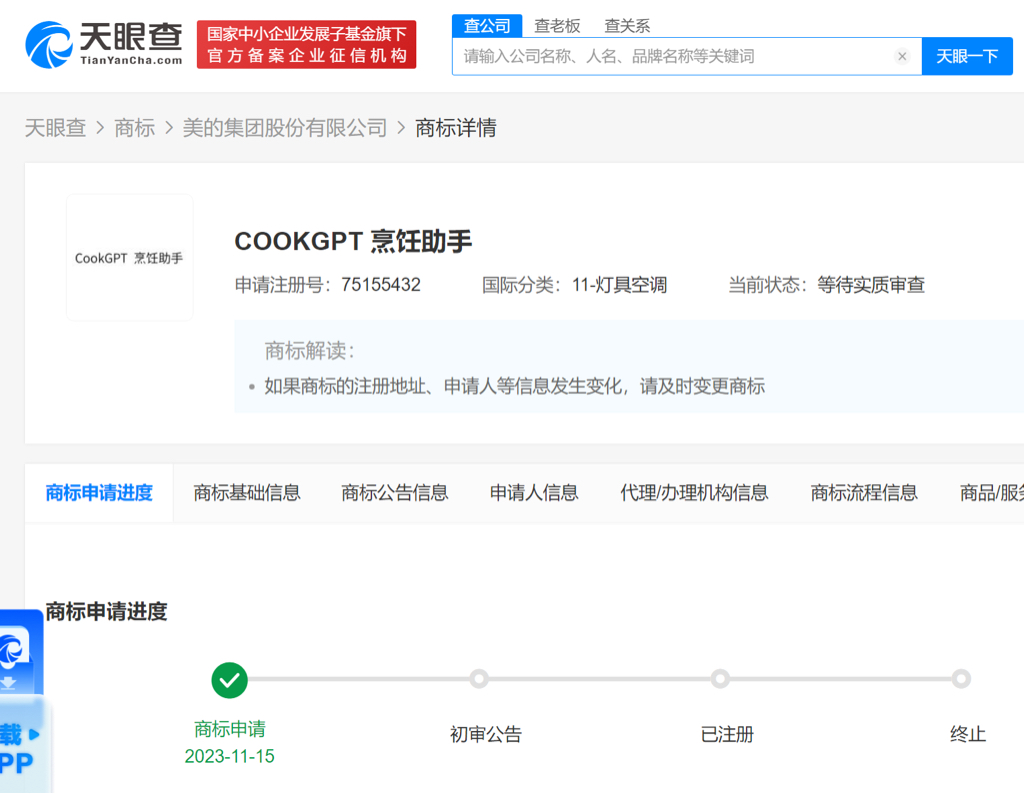The image size is (1024, 794).
Task: Click the clear × icon in search box
Action: pyautogui.click(x=902, y=56)
